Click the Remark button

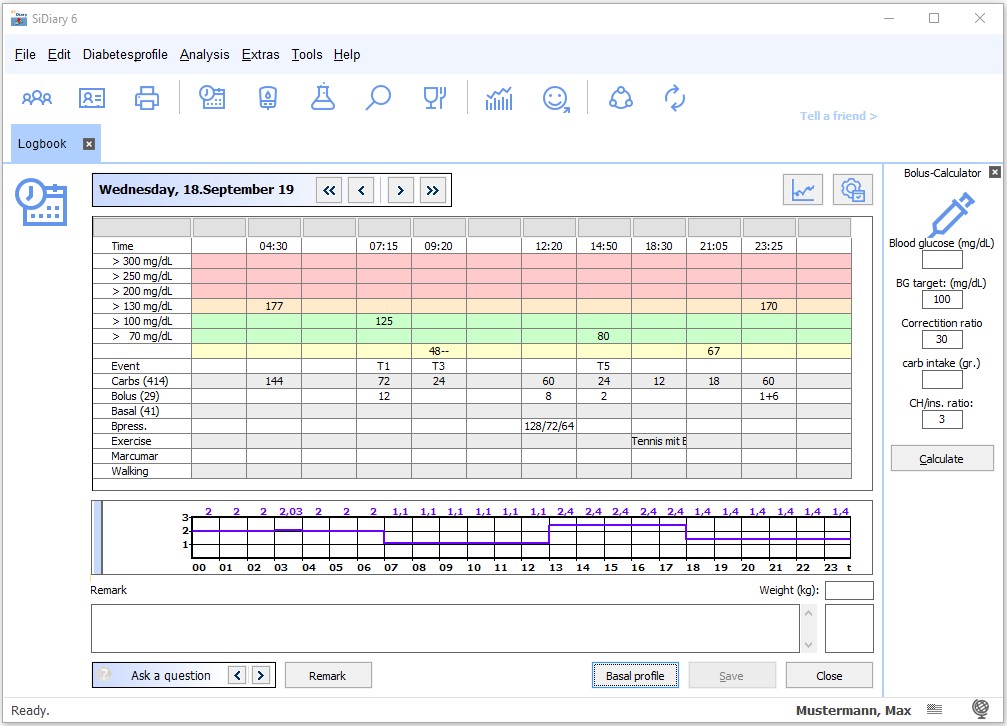[x=328, y=676]
